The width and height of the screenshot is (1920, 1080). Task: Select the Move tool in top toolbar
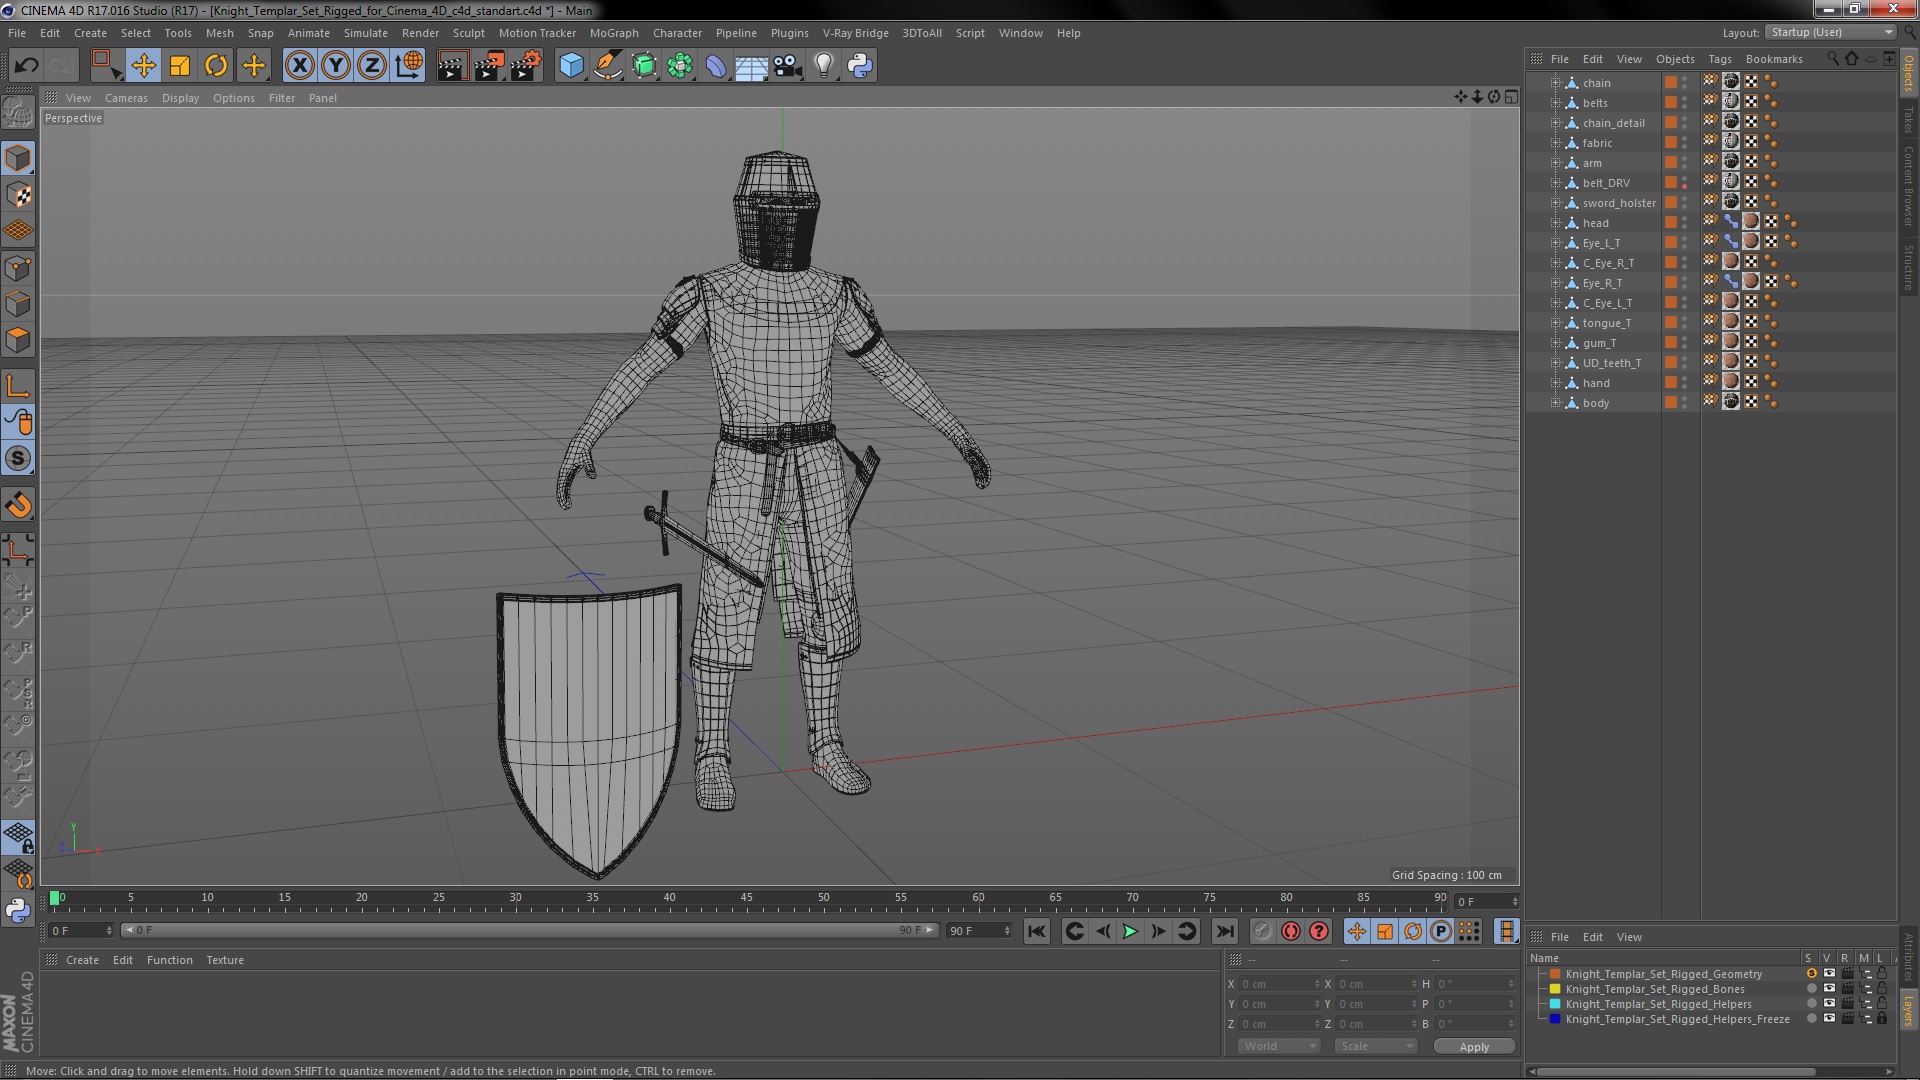143,66
